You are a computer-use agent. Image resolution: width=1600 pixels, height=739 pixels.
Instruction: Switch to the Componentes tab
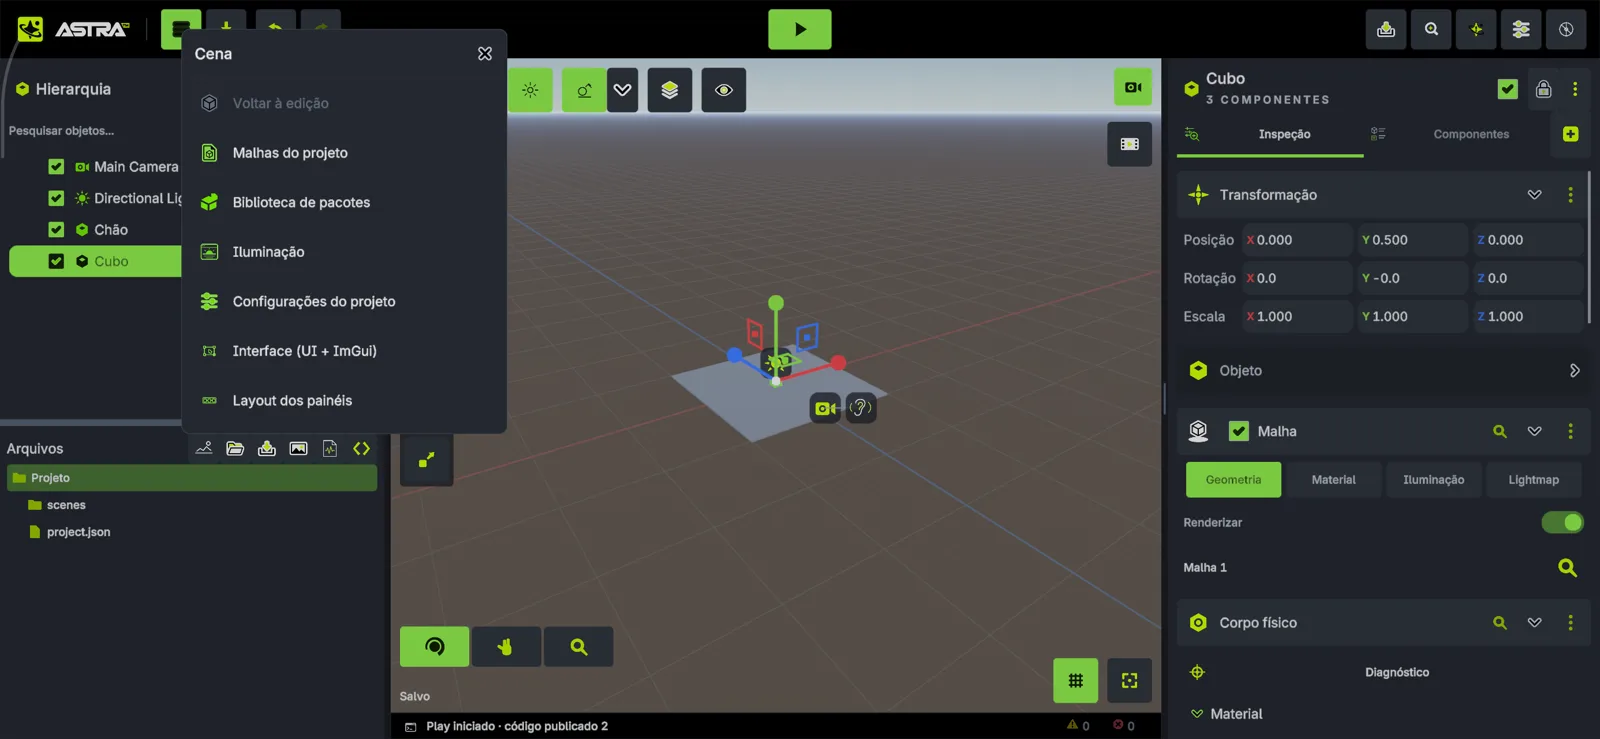(x=1471, y=134)
